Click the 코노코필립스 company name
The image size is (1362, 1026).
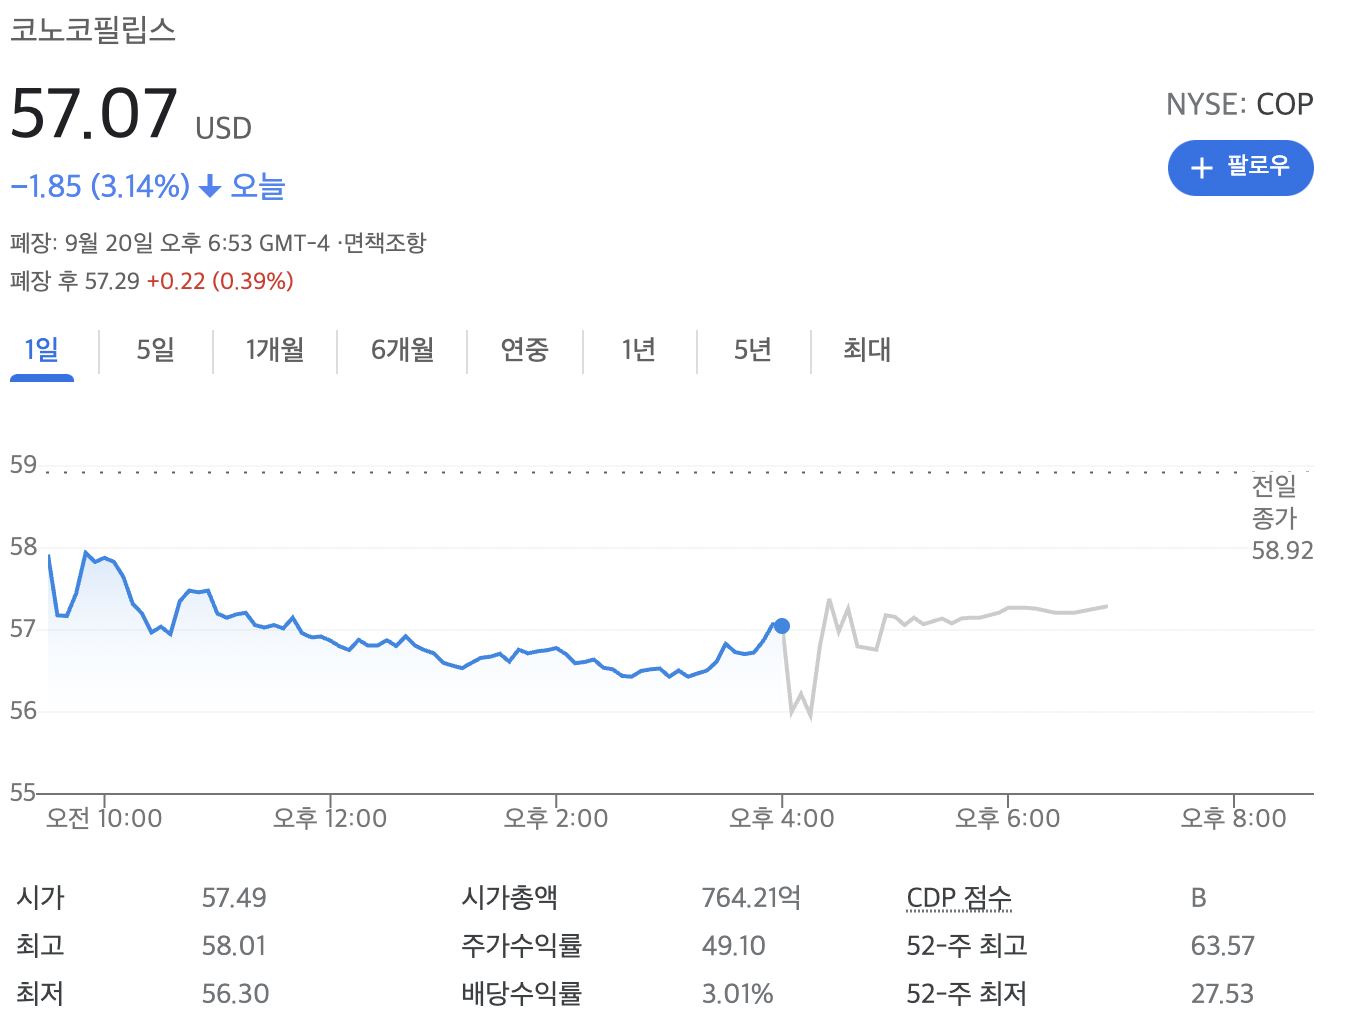(x=93, y=29)
